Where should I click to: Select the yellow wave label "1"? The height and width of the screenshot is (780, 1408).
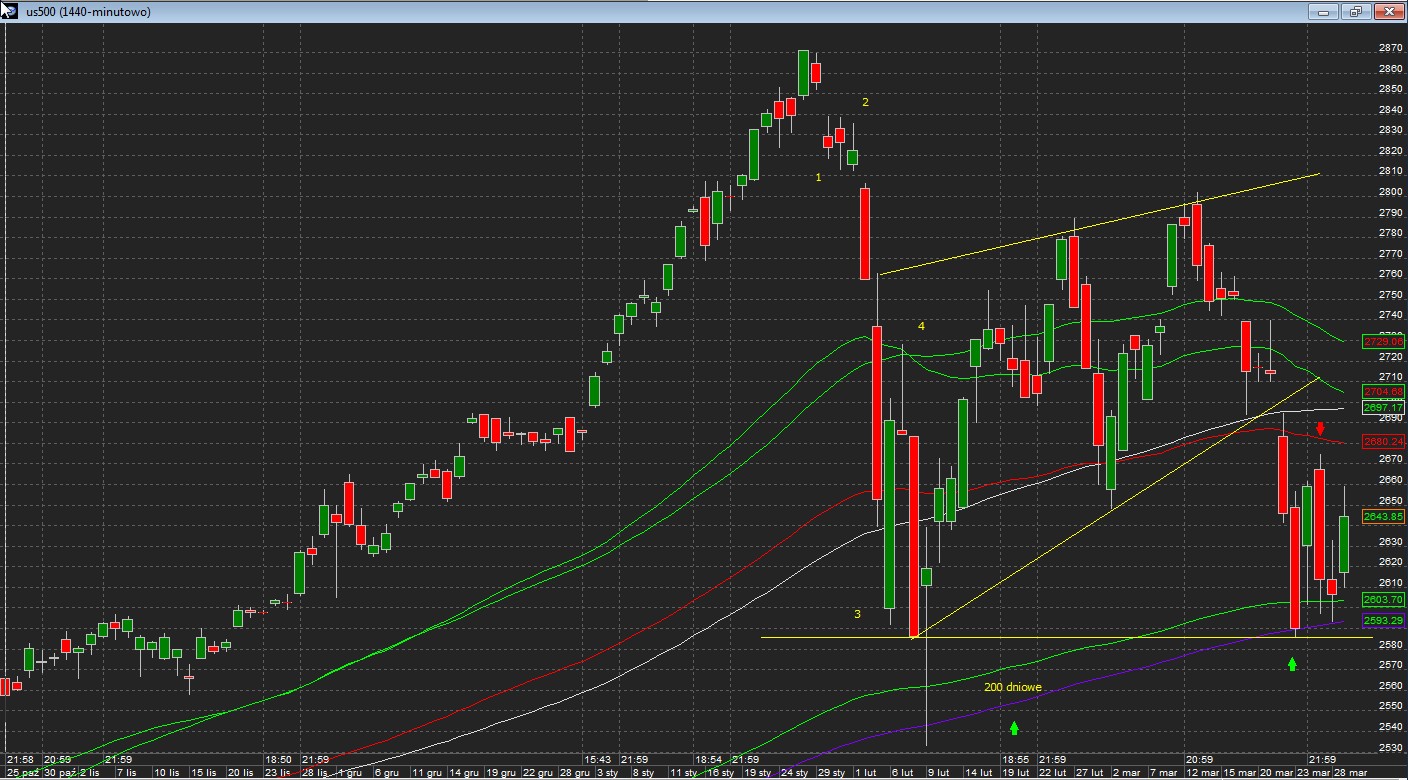click(x=819, y=177)
